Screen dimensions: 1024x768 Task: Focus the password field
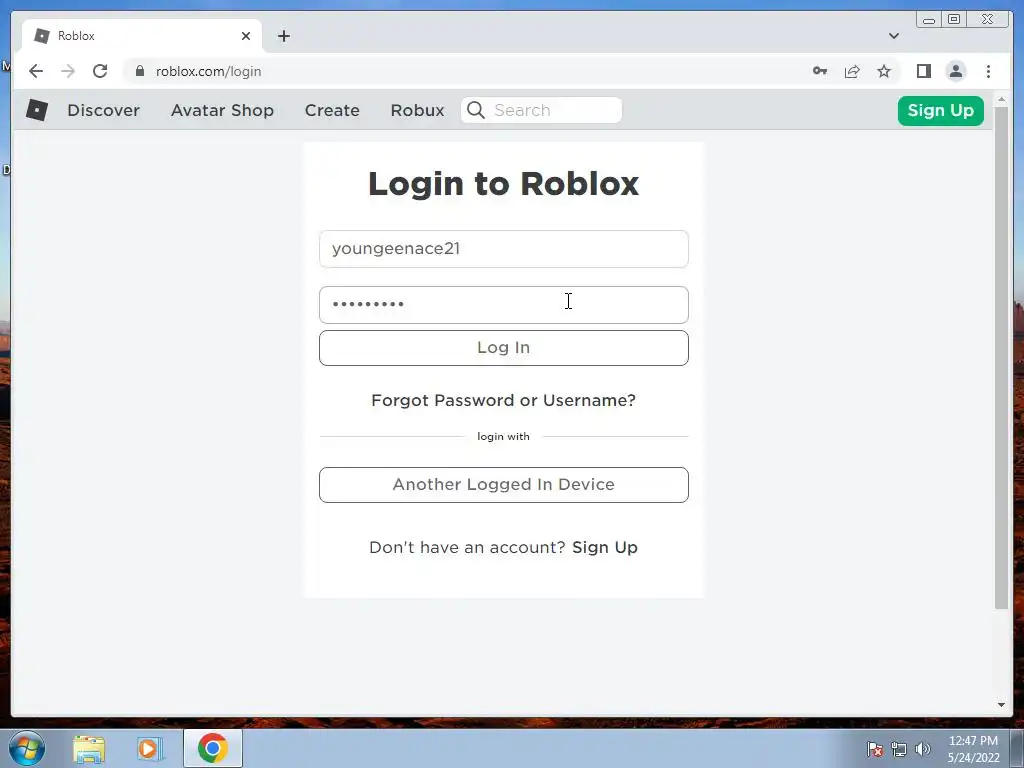tap(504, 305)
